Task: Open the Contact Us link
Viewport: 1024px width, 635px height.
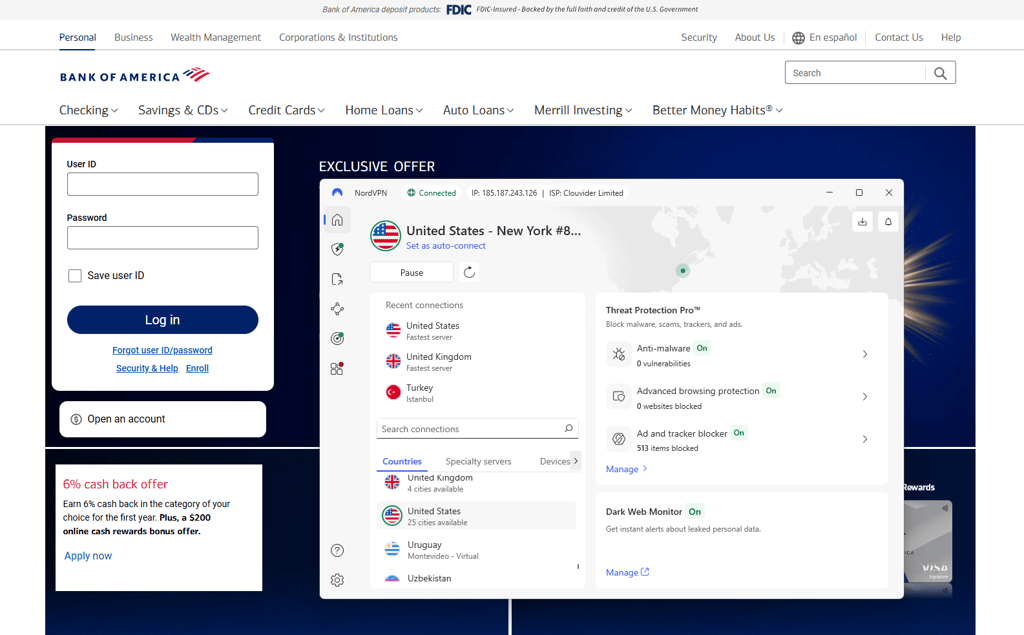Action: coord(899,38)
